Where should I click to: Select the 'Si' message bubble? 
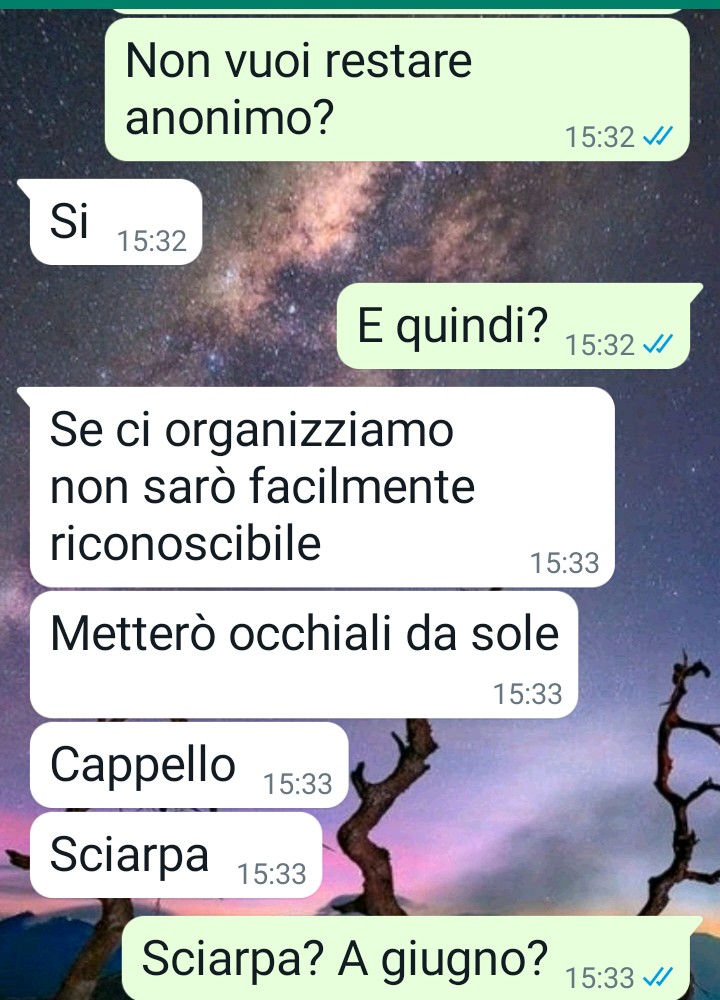point(115,222)
